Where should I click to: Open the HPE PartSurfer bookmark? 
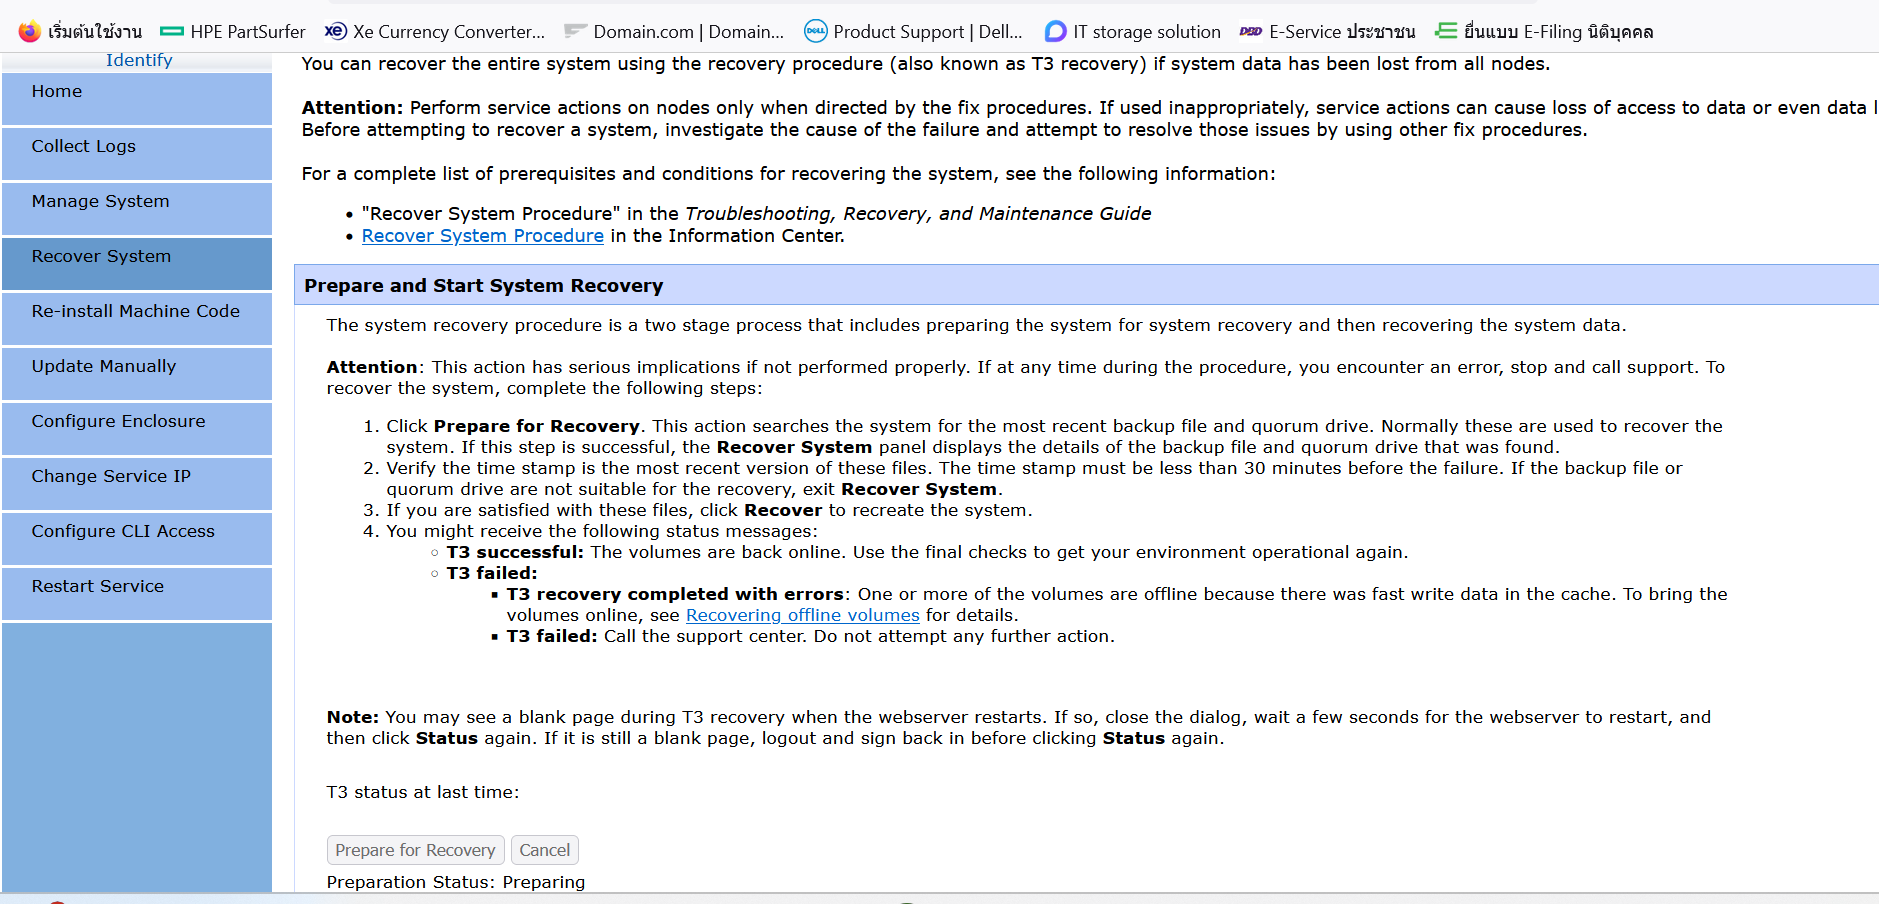click(233, 32)
